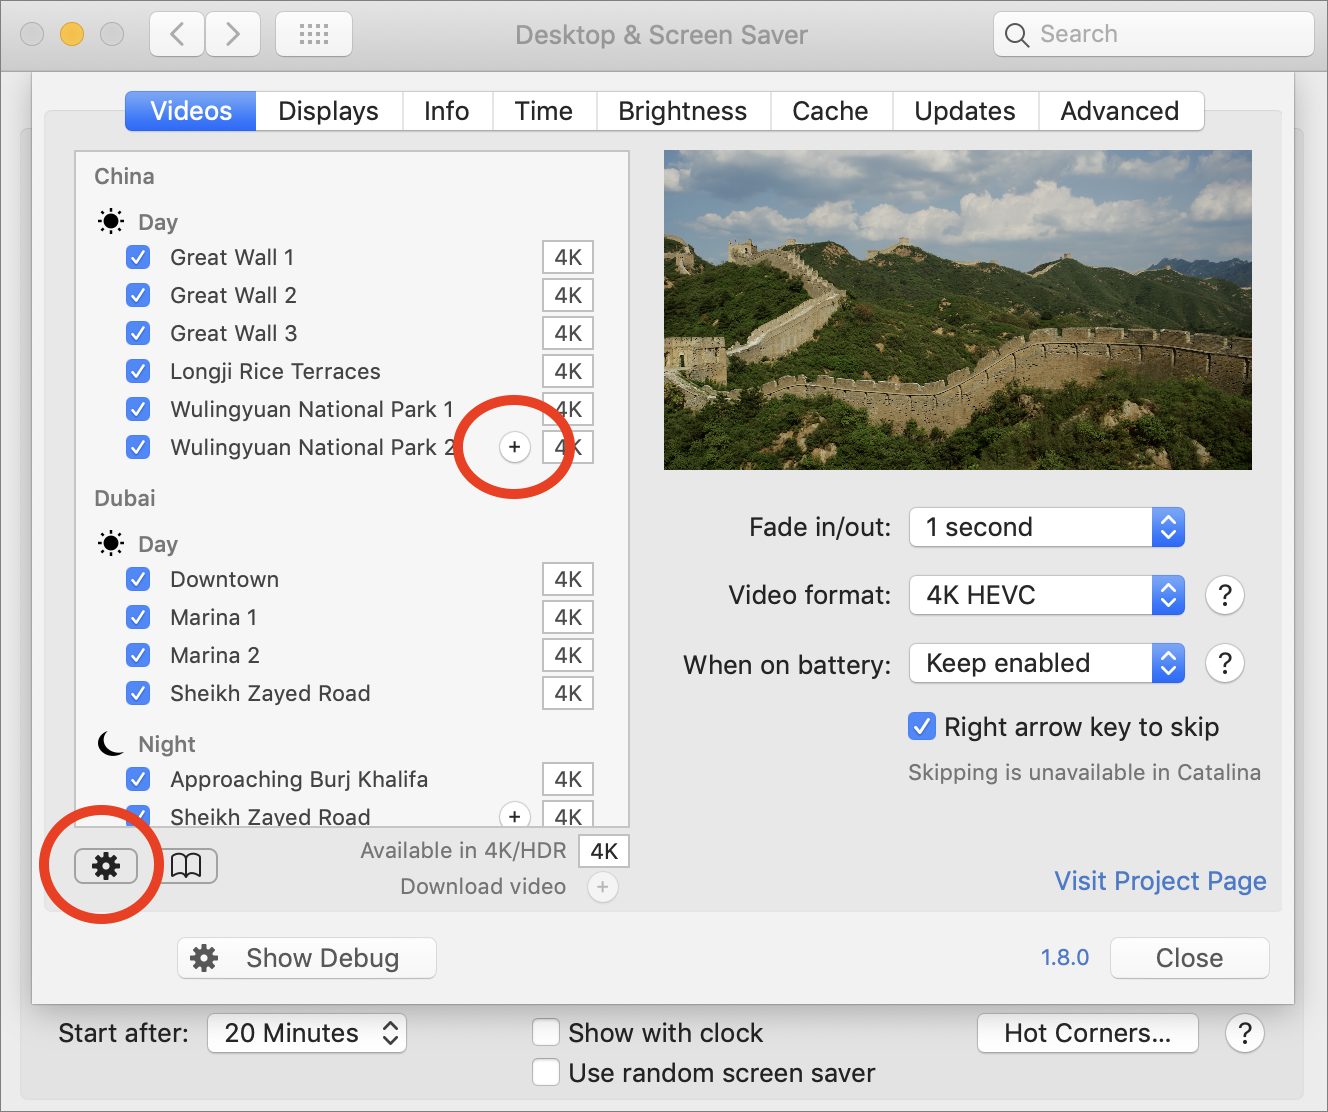Click download plus icon for Wulingyuan National Park 2
Screen dimensions: 1328x1112
pyautogui.click(x=514, y=447)
